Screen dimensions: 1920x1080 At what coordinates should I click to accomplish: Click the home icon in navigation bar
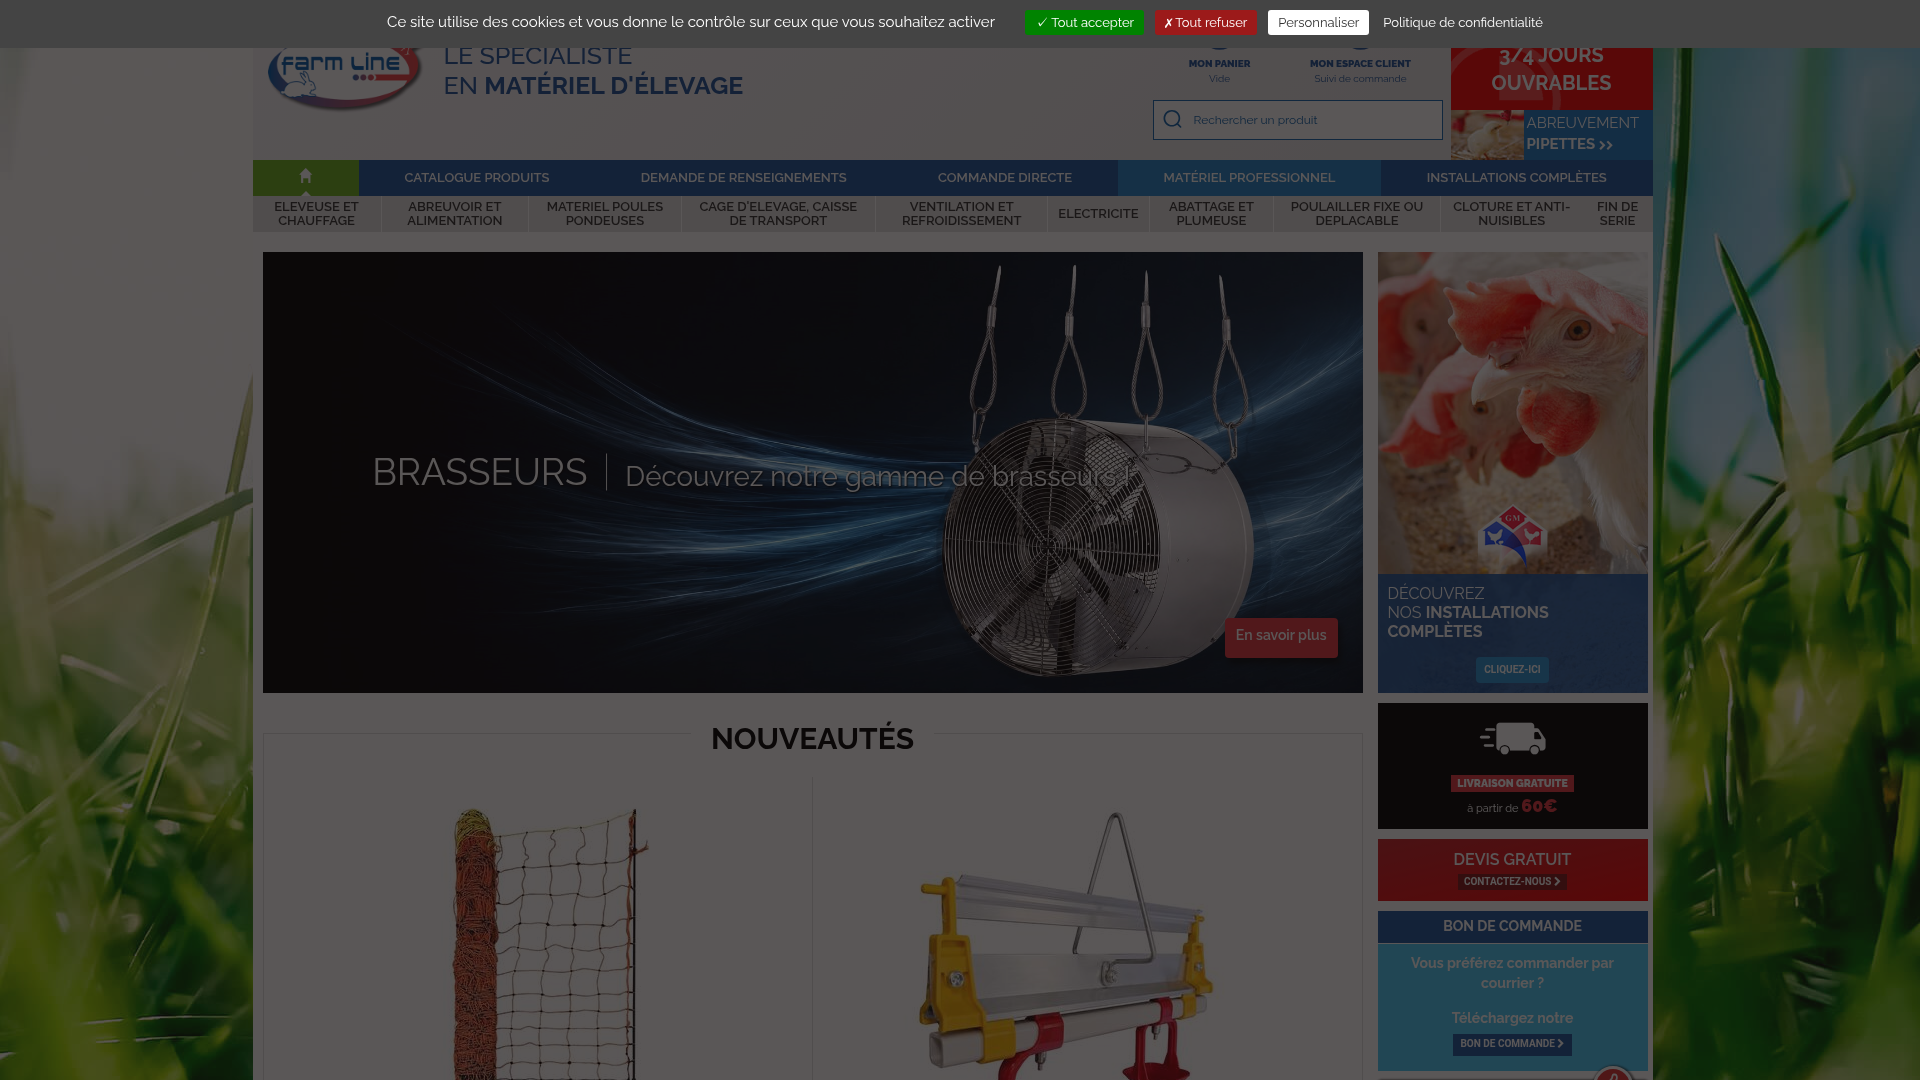click(x=305, y=177)
